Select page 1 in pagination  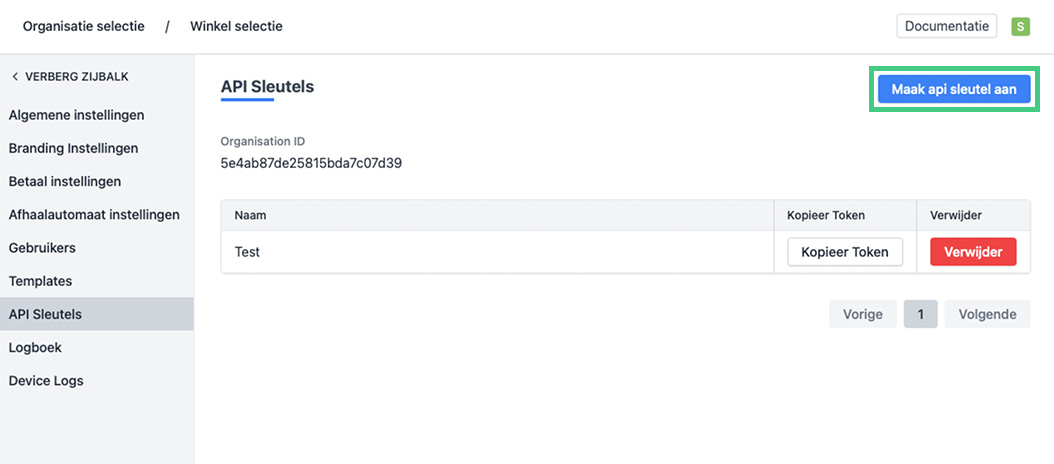point(920,314)
